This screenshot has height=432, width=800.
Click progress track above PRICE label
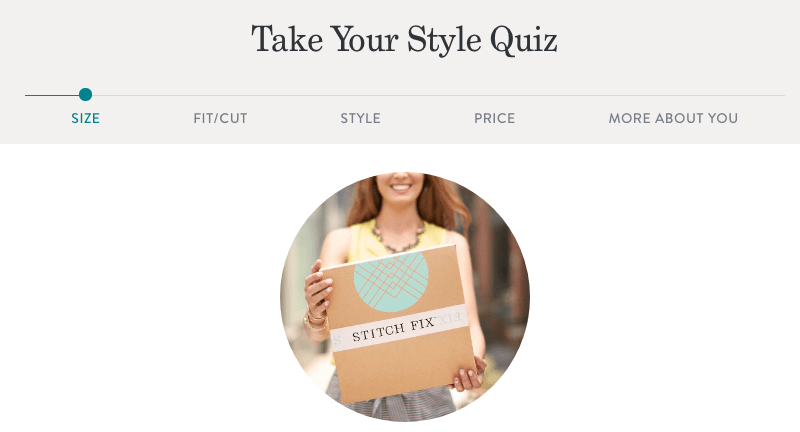tap(494, 95)
